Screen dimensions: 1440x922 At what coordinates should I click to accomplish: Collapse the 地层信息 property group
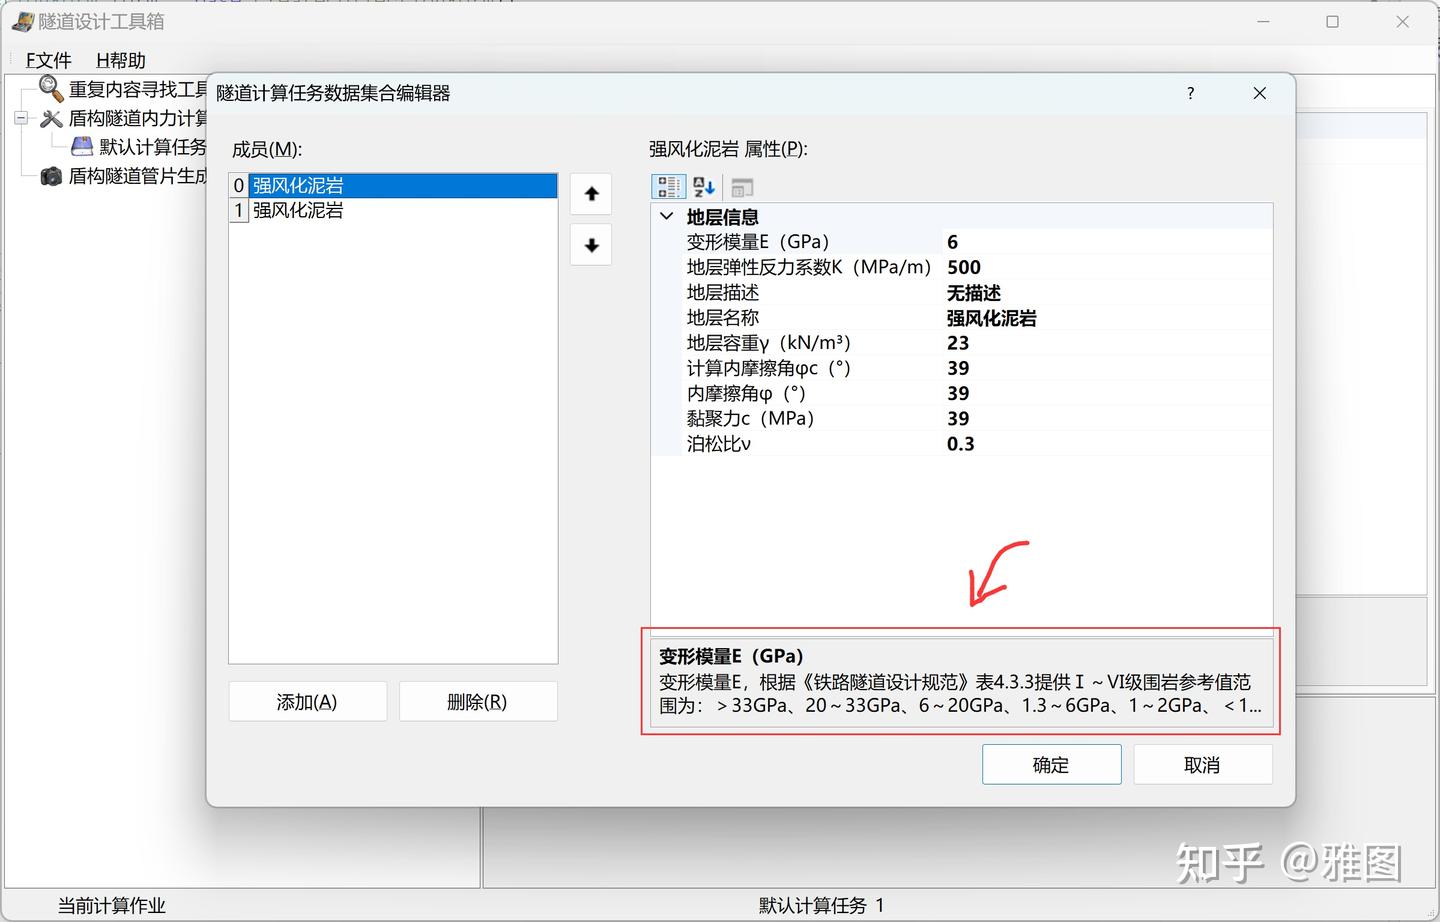click(666, 216)
